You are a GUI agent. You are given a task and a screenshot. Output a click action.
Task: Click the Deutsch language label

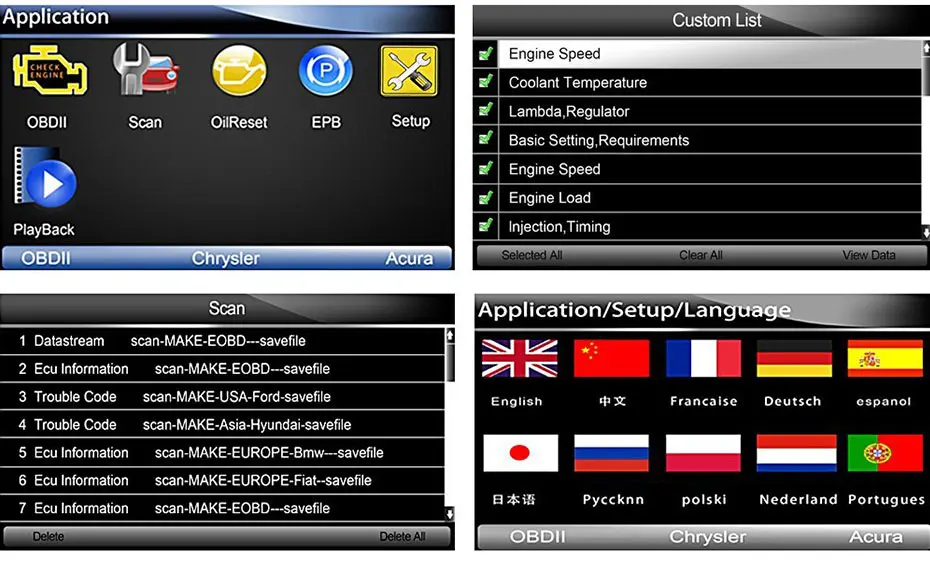(x=792, y=402)
